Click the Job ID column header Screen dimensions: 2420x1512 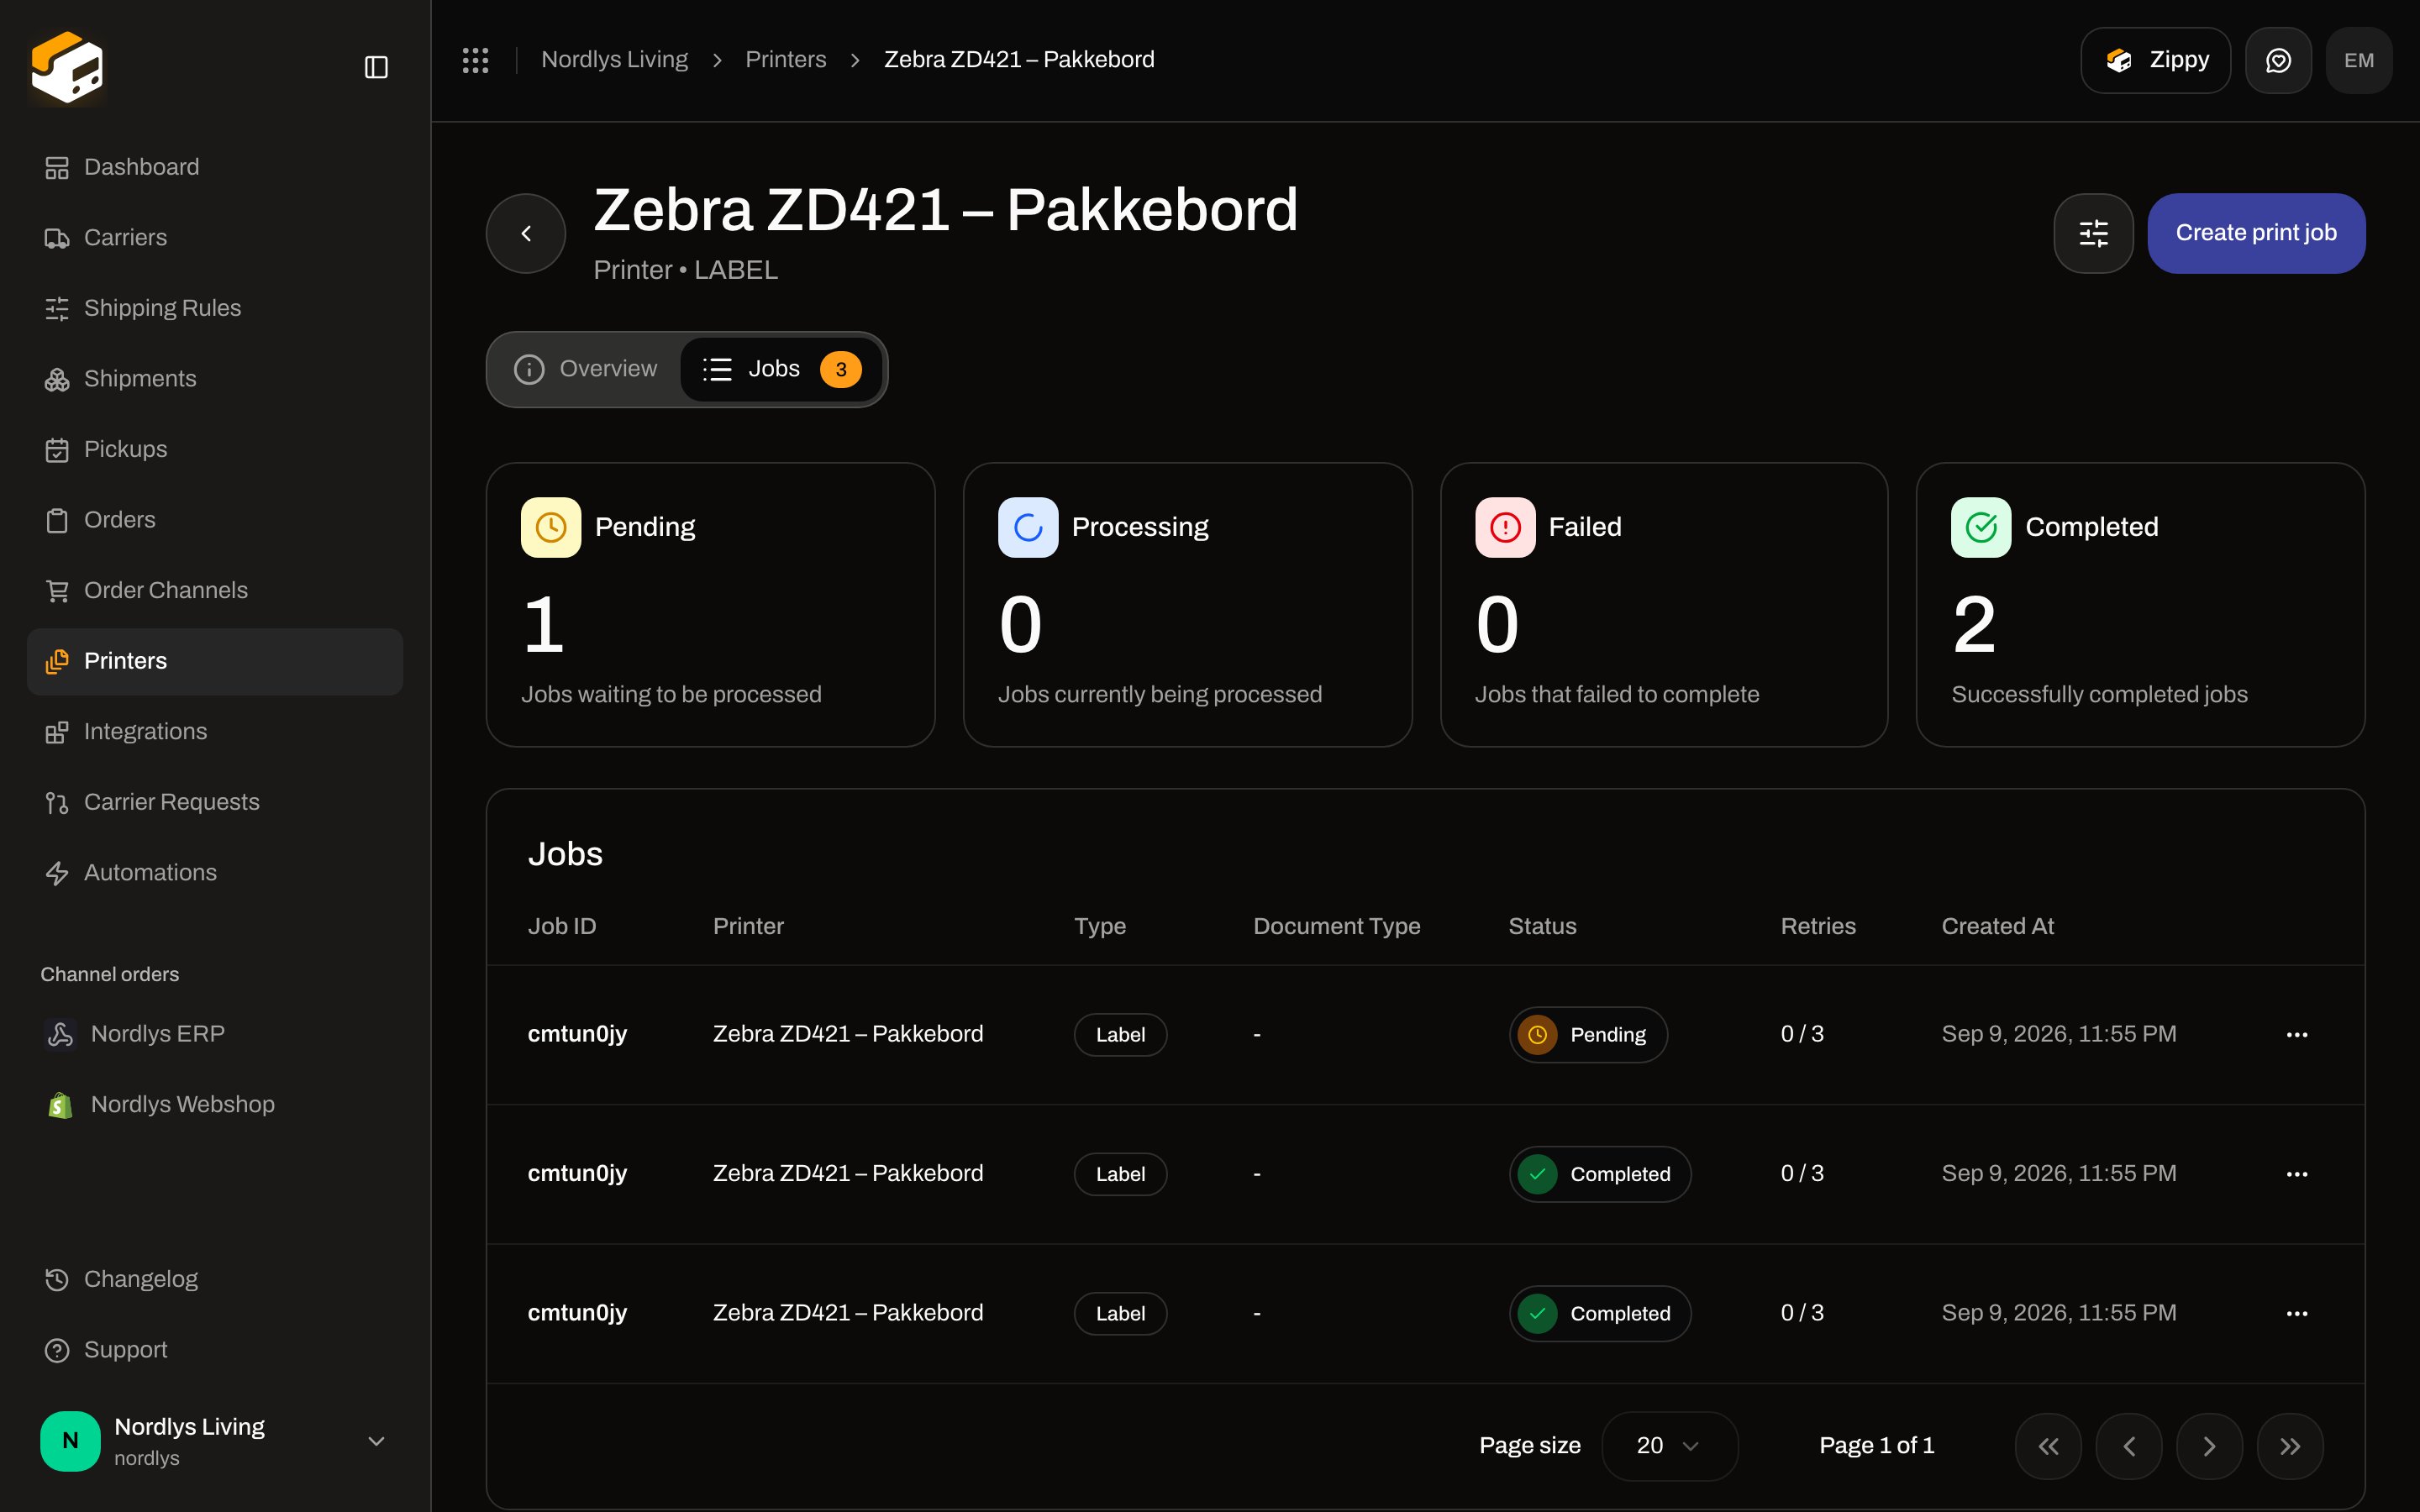point(562,926)
